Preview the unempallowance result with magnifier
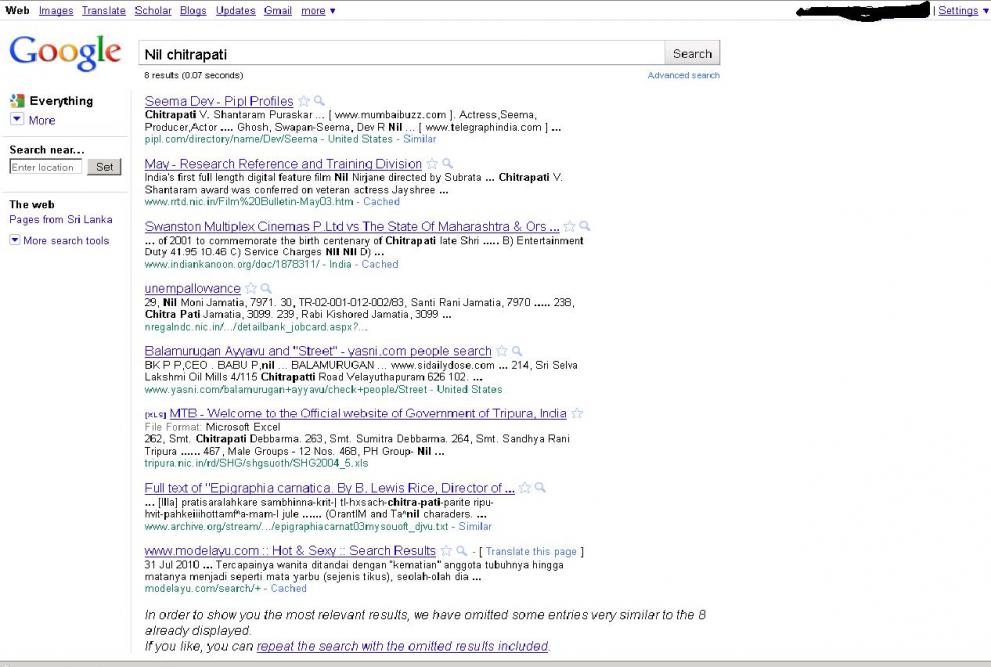Viewport: 991px width, 667px height. 266,288
